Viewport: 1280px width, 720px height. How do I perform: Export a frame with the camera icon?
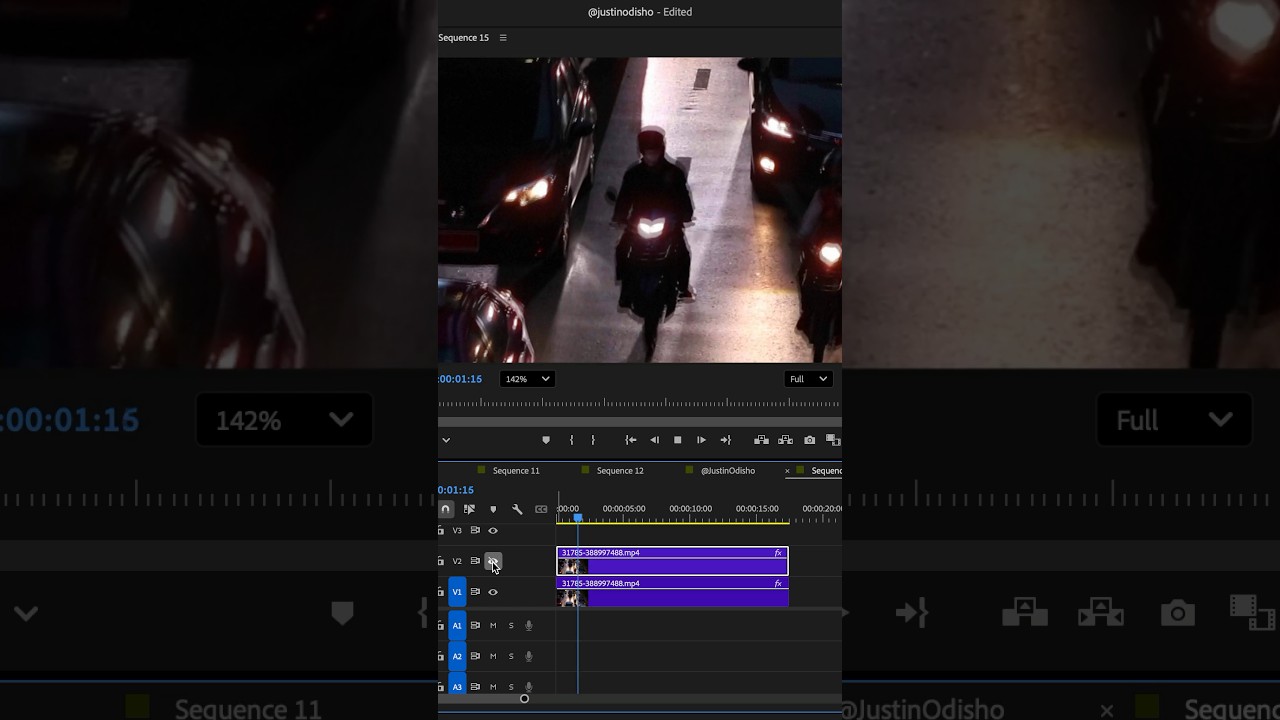(x=809, y=440)
